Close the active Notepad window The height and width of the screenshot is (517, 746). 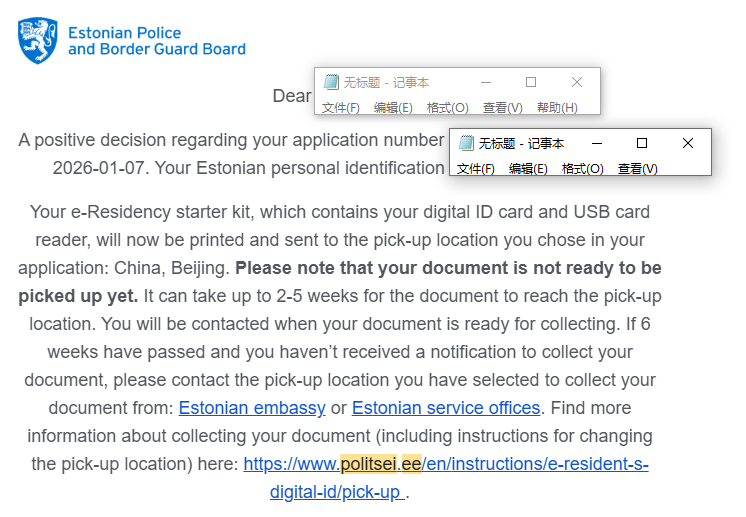(x=688, y=144)
